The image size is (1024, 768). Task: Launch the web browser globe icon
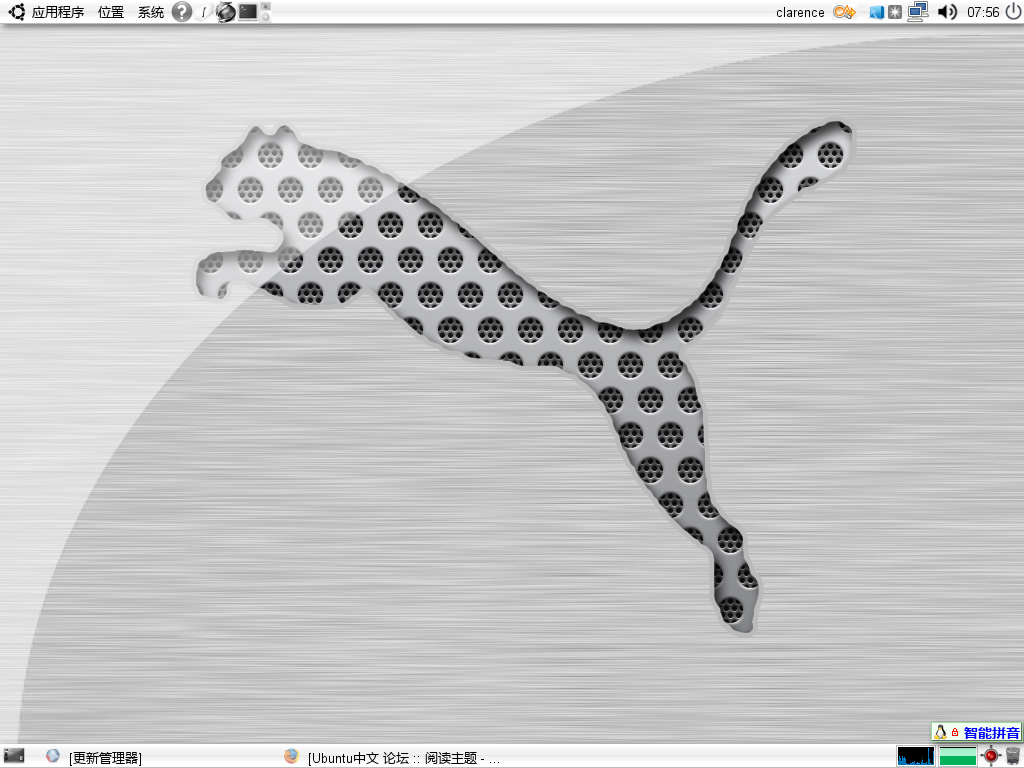pos(225,12)
